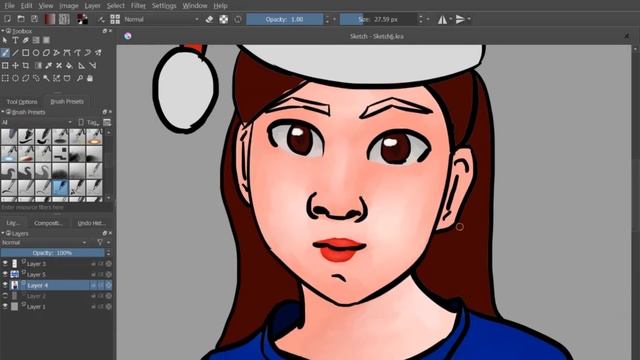
Task: Hide Layer 5 with eye icon
Action: pyautogui.click(x=5, y=274)
